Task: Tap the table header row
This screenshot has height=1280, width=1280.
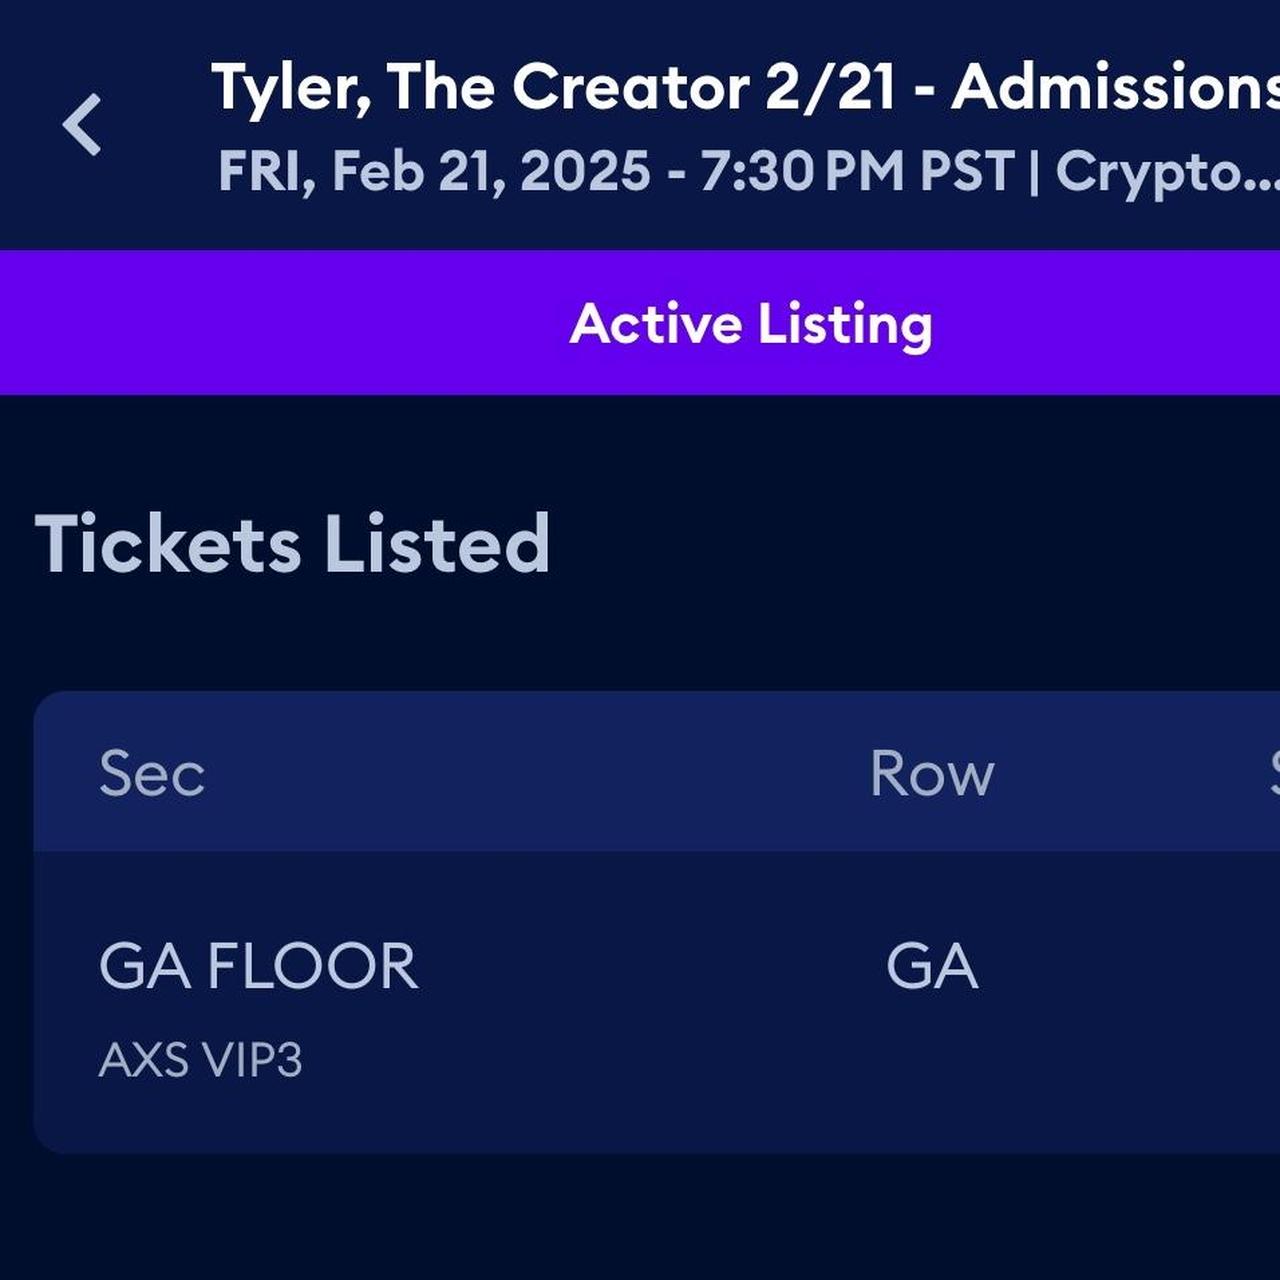Action: point(640,771)
